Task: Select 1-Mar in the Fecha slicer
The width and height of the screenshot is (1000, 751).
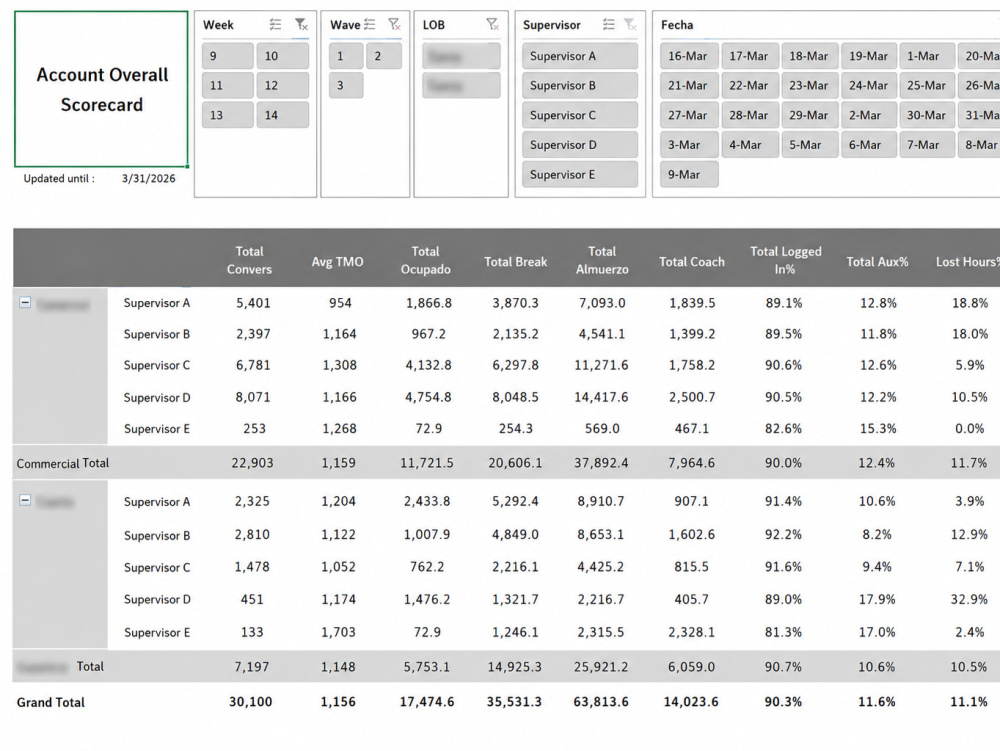Action: point(927,56)
